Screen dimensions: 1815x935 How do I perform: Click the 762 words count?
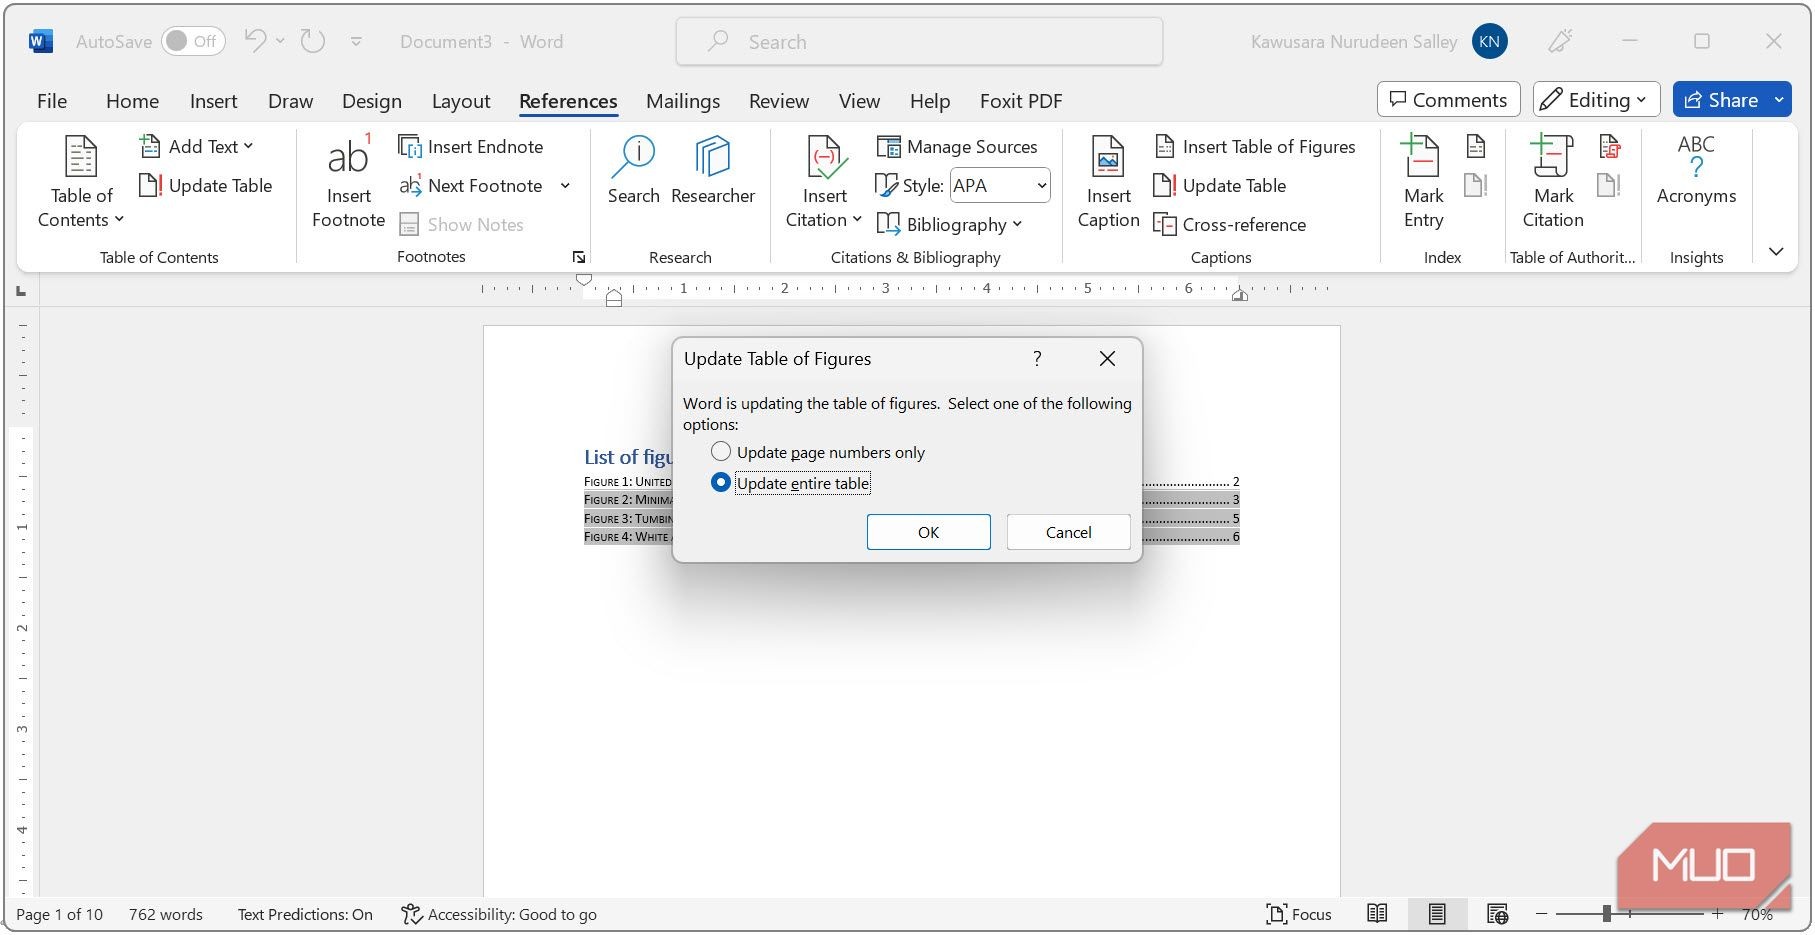pos(166,914)
